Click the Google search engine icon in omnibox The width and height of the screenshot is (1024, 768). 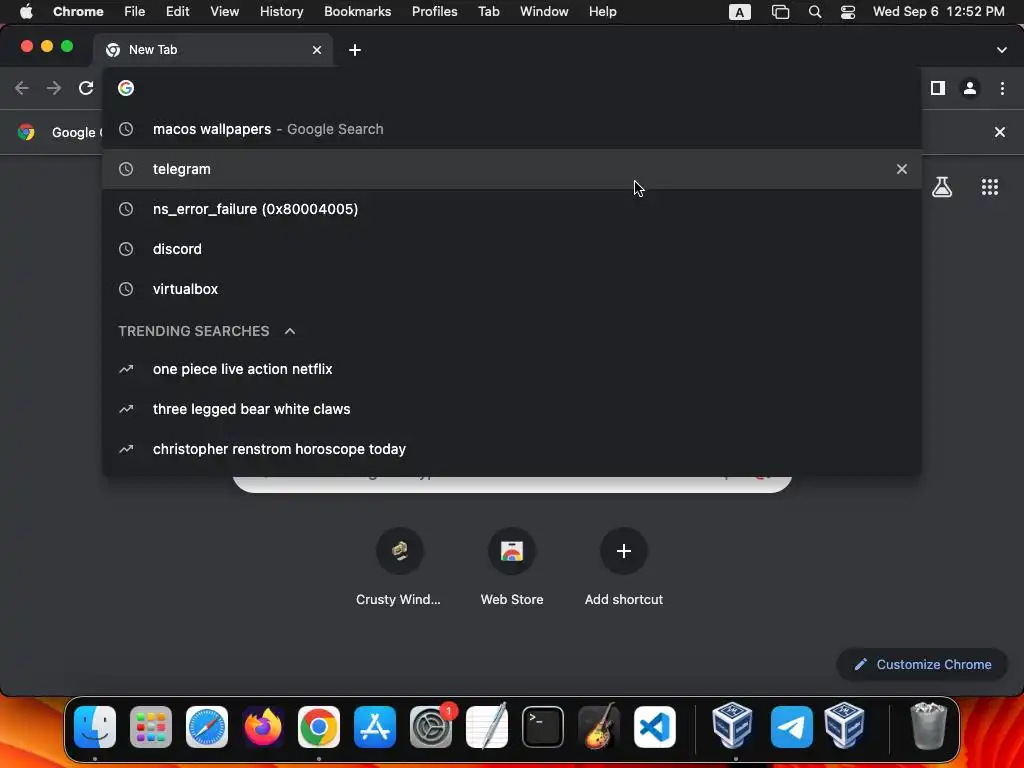click(126, 88)
